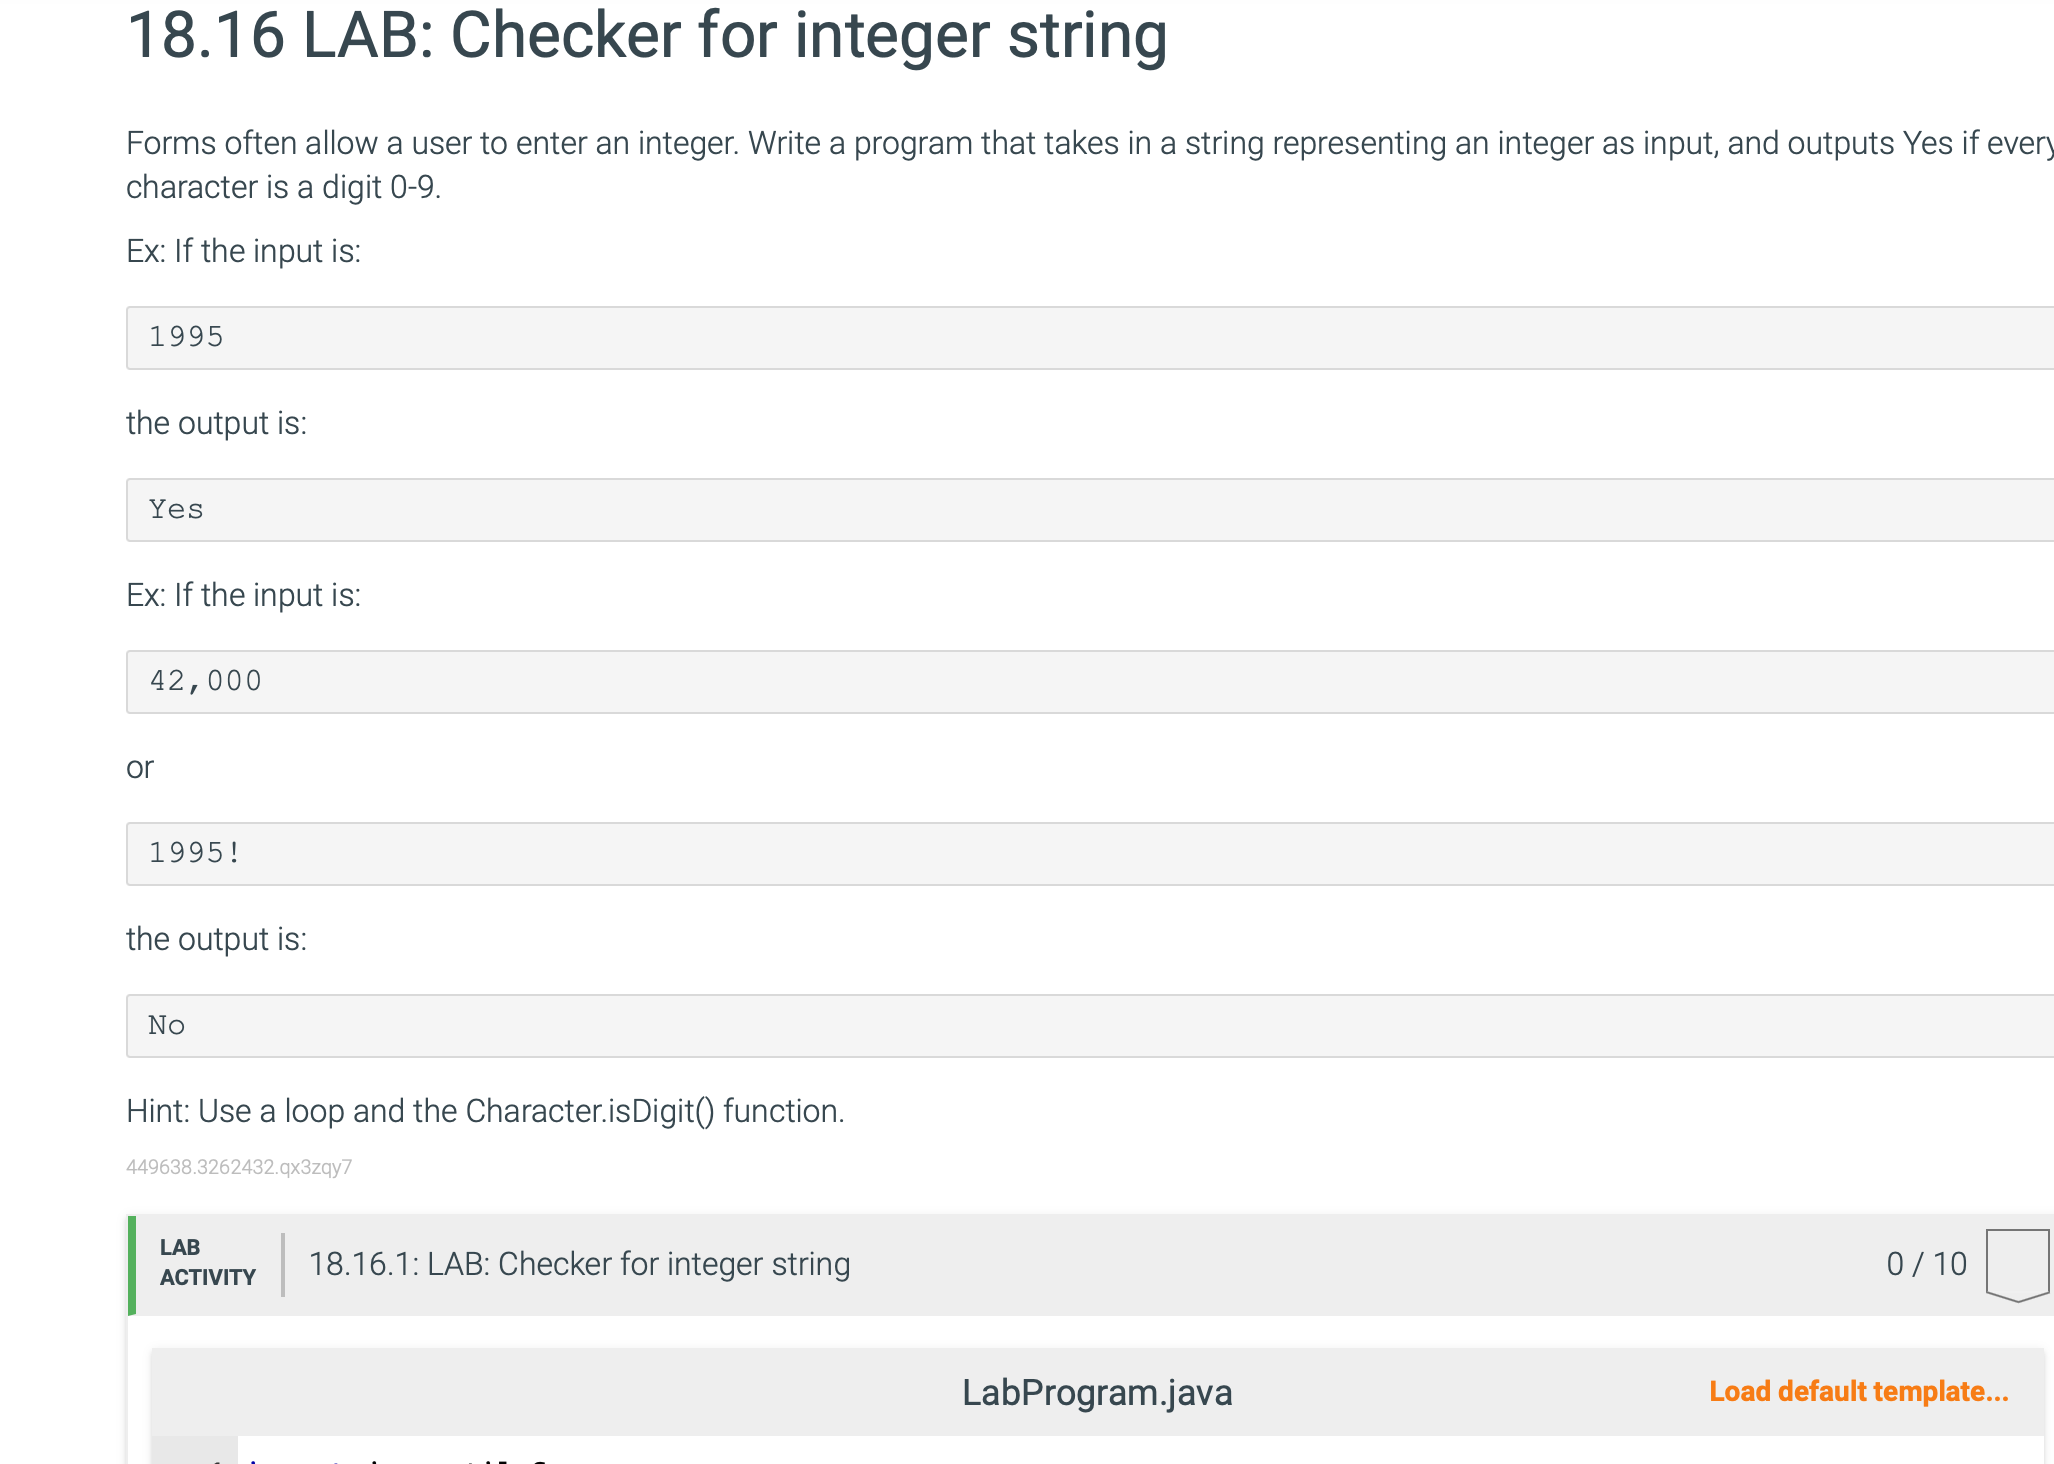Click the activity ID text 449638.3262432.qx3zqy7
Screen dimensions: 2054x1464
[x=239, y=1167]
